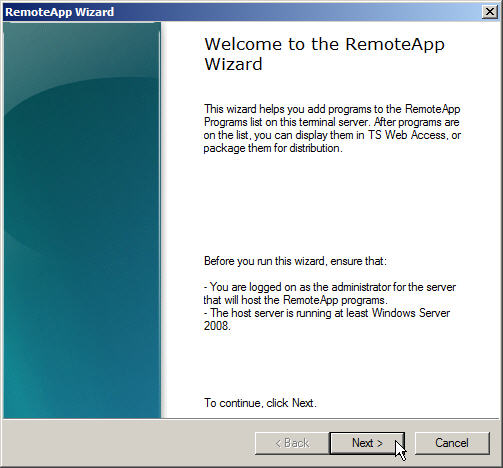Click the line starting with This wizard helps you
Image resolution: width=503 pixels, height=468 pixels.
[332, 109]
